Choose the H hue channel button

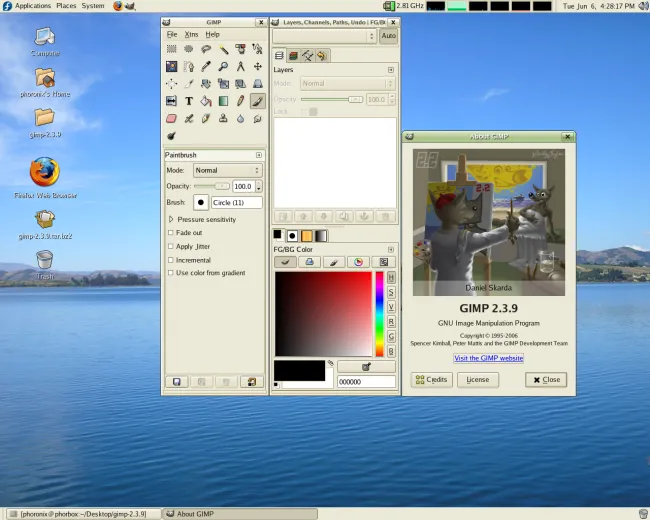click(391, 277)
